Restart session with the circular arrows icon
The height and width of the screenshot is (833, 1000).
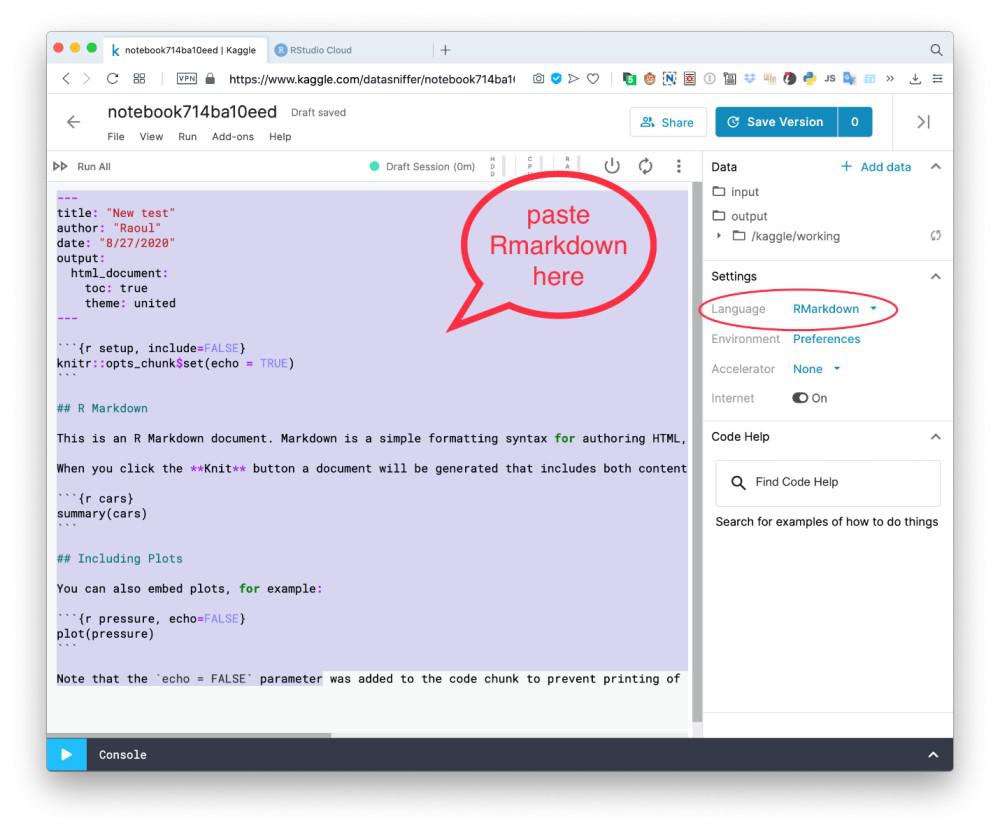click(x=645, y=166)
